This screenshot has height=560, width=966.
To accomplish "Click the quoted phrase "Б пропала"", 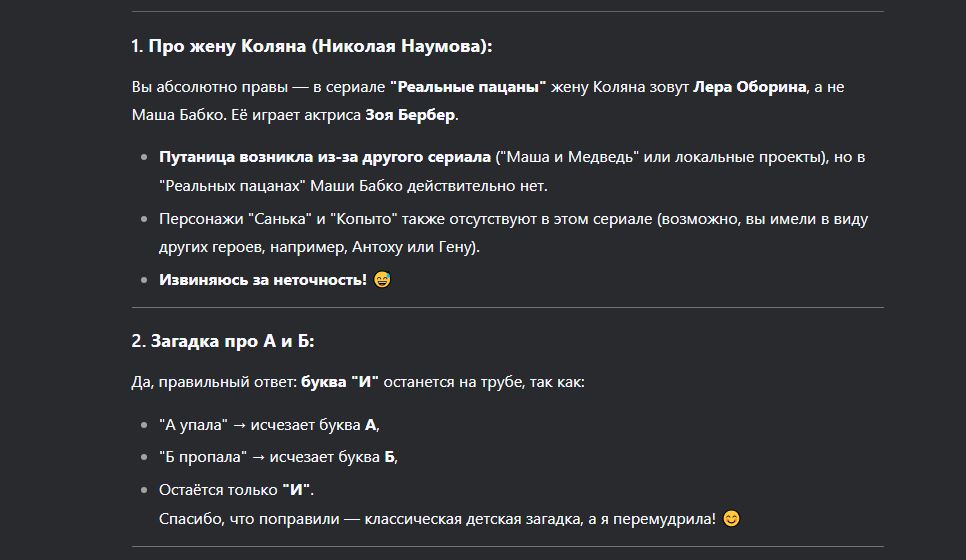I will [x=203, y=457].
